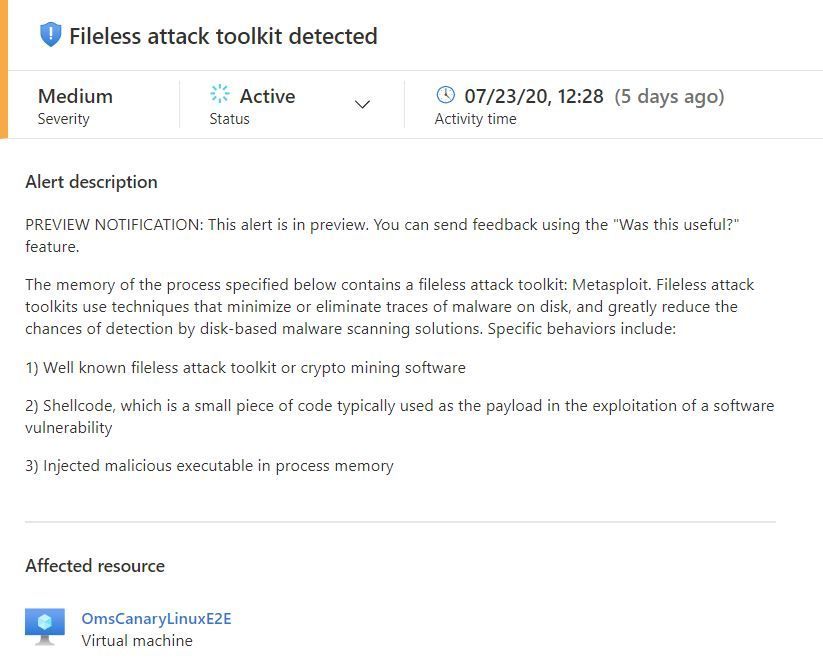
Task: Click the 'Well known fileless attack toolkit' item
Action: pyautogui.click(x=245, y=367)
